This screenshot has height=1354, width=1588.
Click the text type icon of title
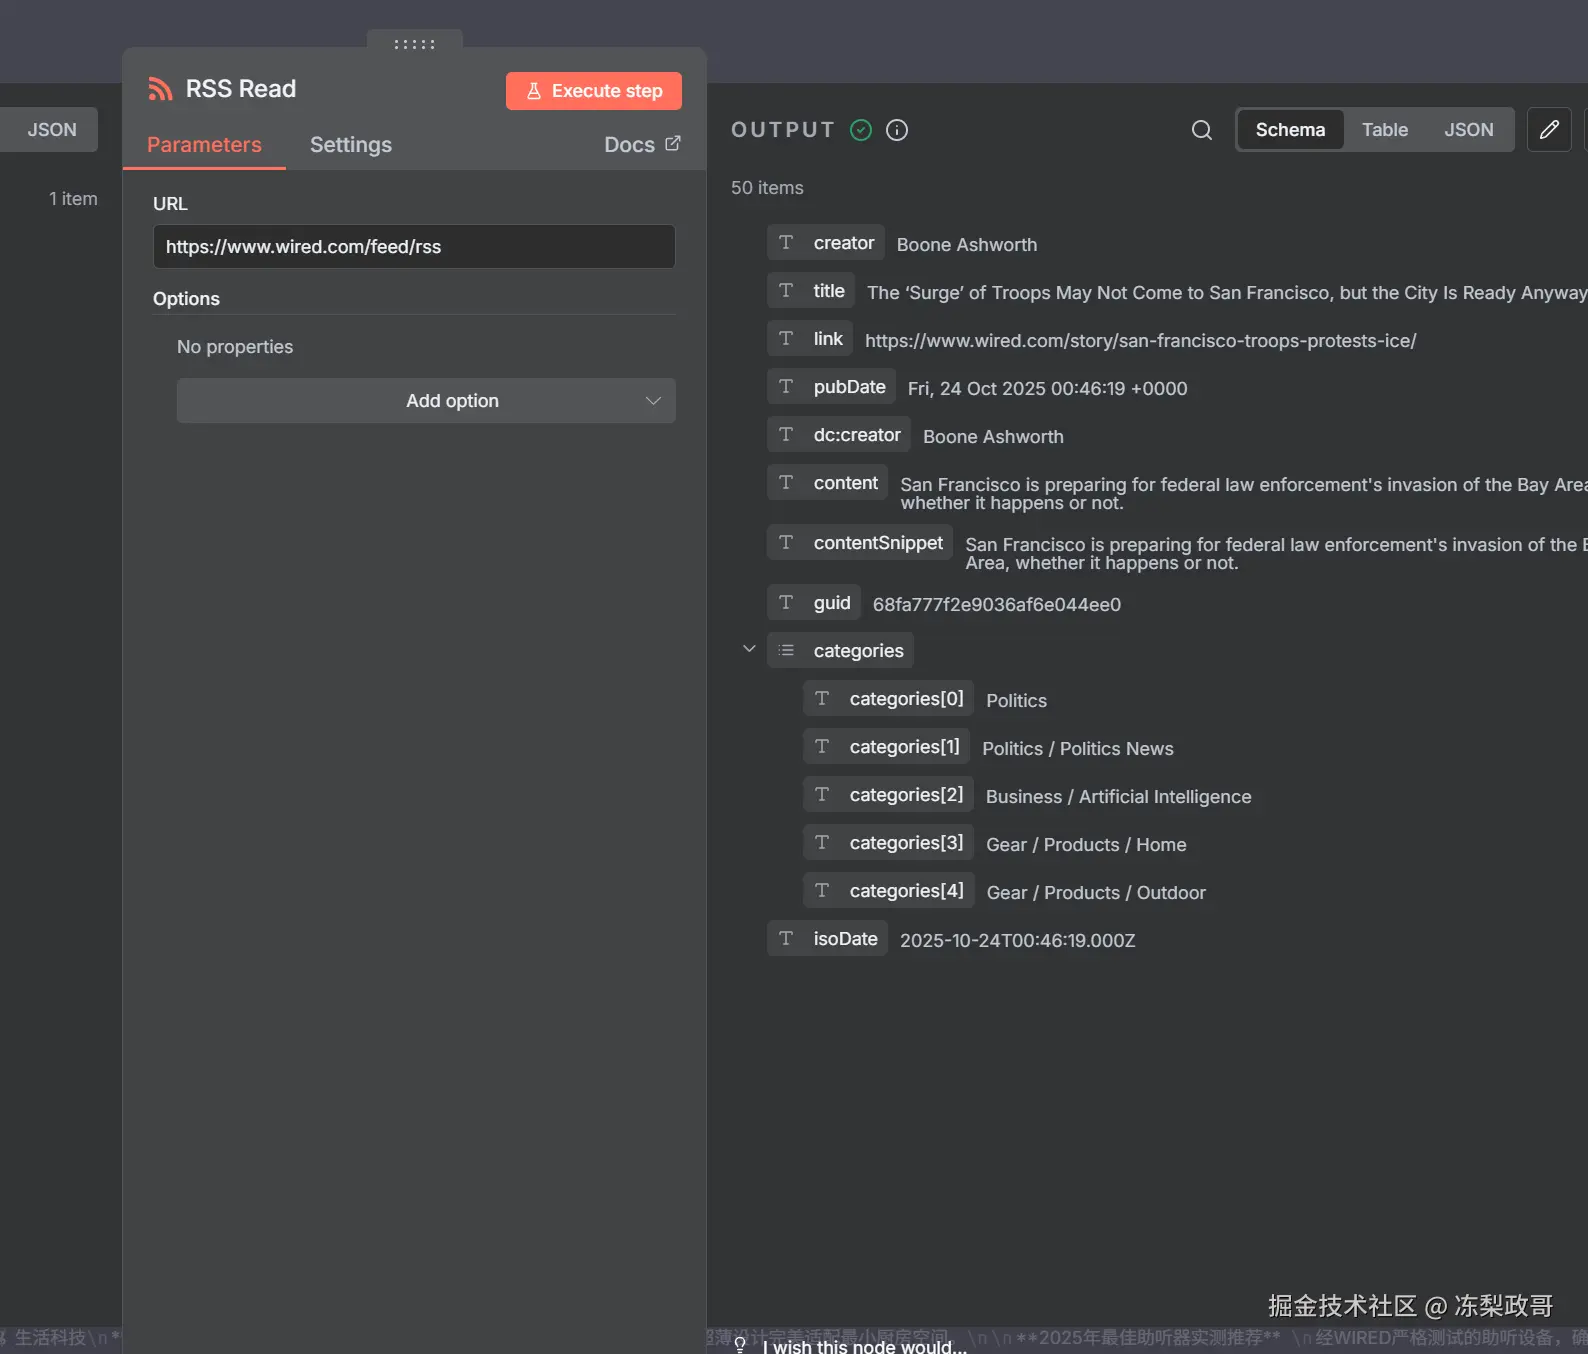coord(786,291)
